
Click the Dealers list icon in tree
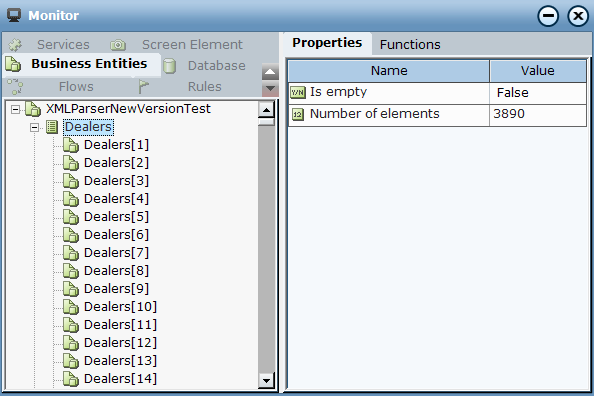[x=52, y=127]
